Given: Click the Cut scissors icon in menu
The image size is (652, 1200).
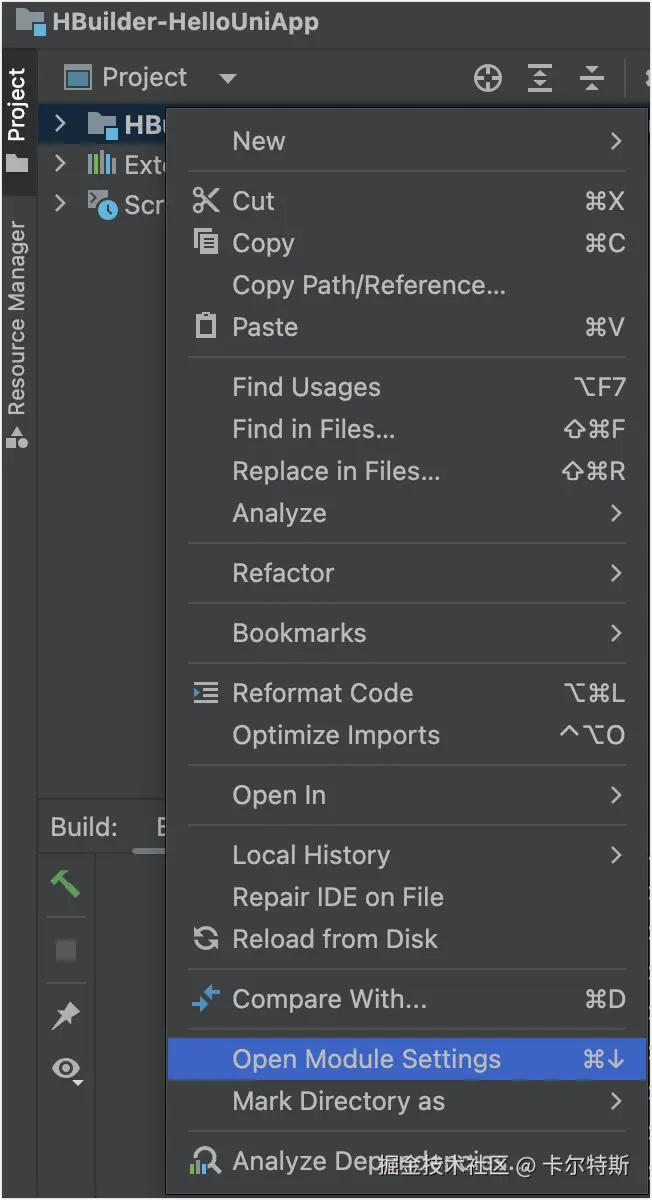Looking at the screenshot, I should pos(206,201).
